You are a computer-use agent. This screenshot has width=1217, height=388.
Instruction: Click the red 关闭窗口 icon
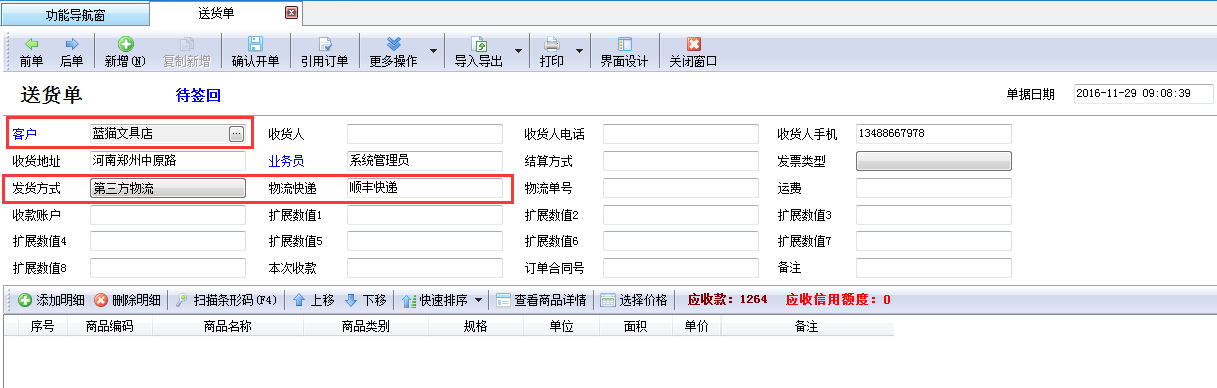(694, 44)
